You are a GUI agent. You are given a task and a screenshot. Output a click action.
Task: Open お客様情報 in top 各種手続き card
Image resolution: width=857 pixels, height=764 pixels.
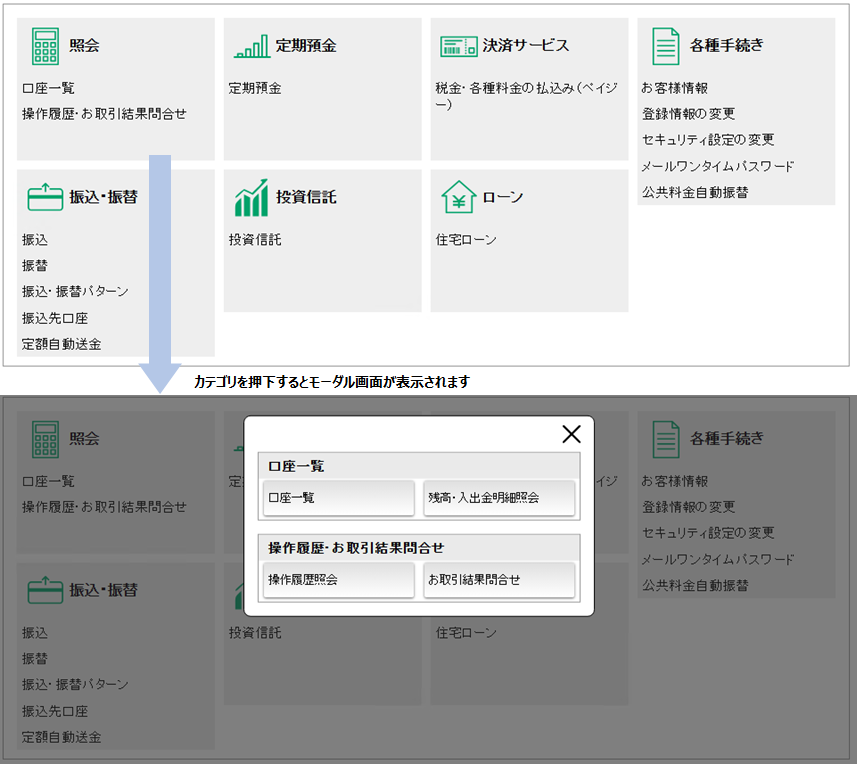click(675, 88)
